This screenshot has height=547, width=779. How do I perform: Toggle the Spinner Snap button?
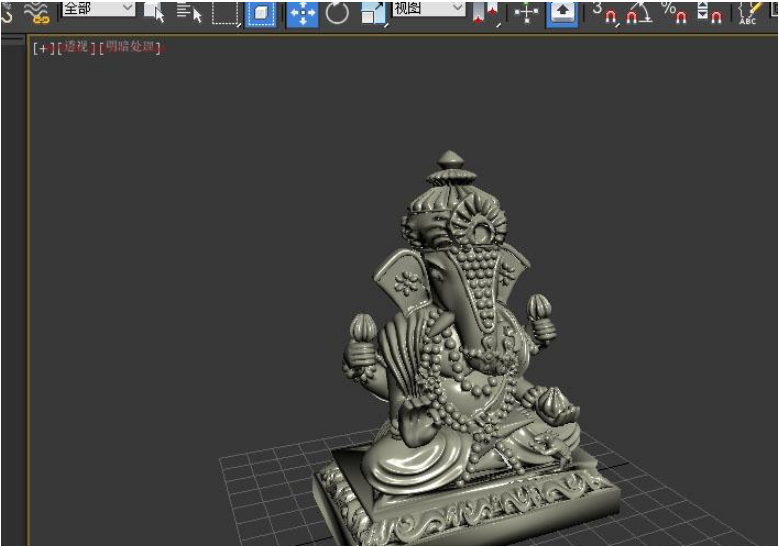click(709, 13)
